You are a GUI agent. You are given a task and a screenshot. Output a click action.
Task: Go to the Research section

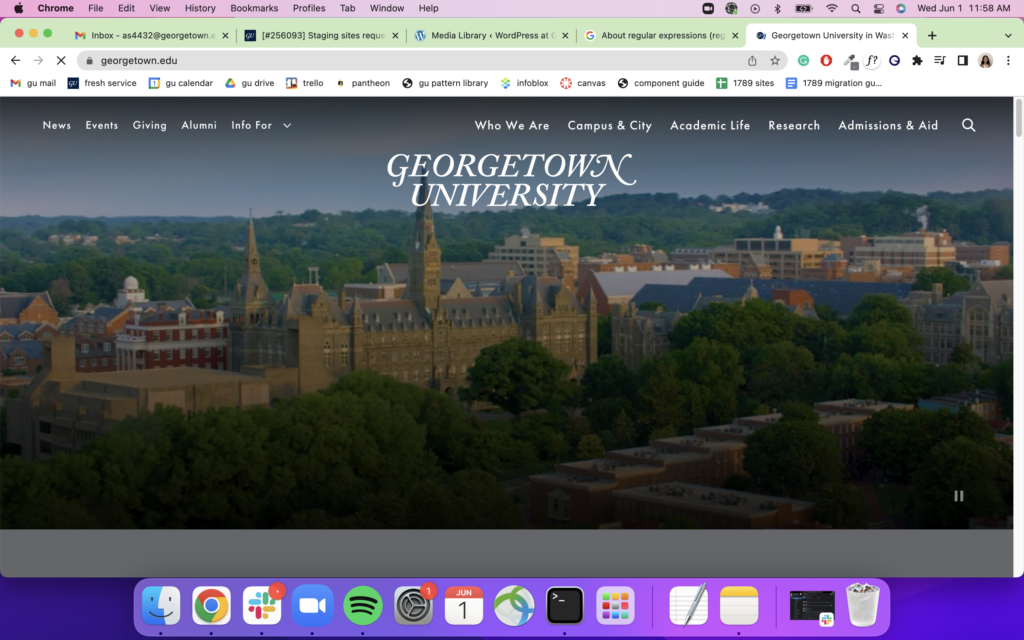(794, 125)
